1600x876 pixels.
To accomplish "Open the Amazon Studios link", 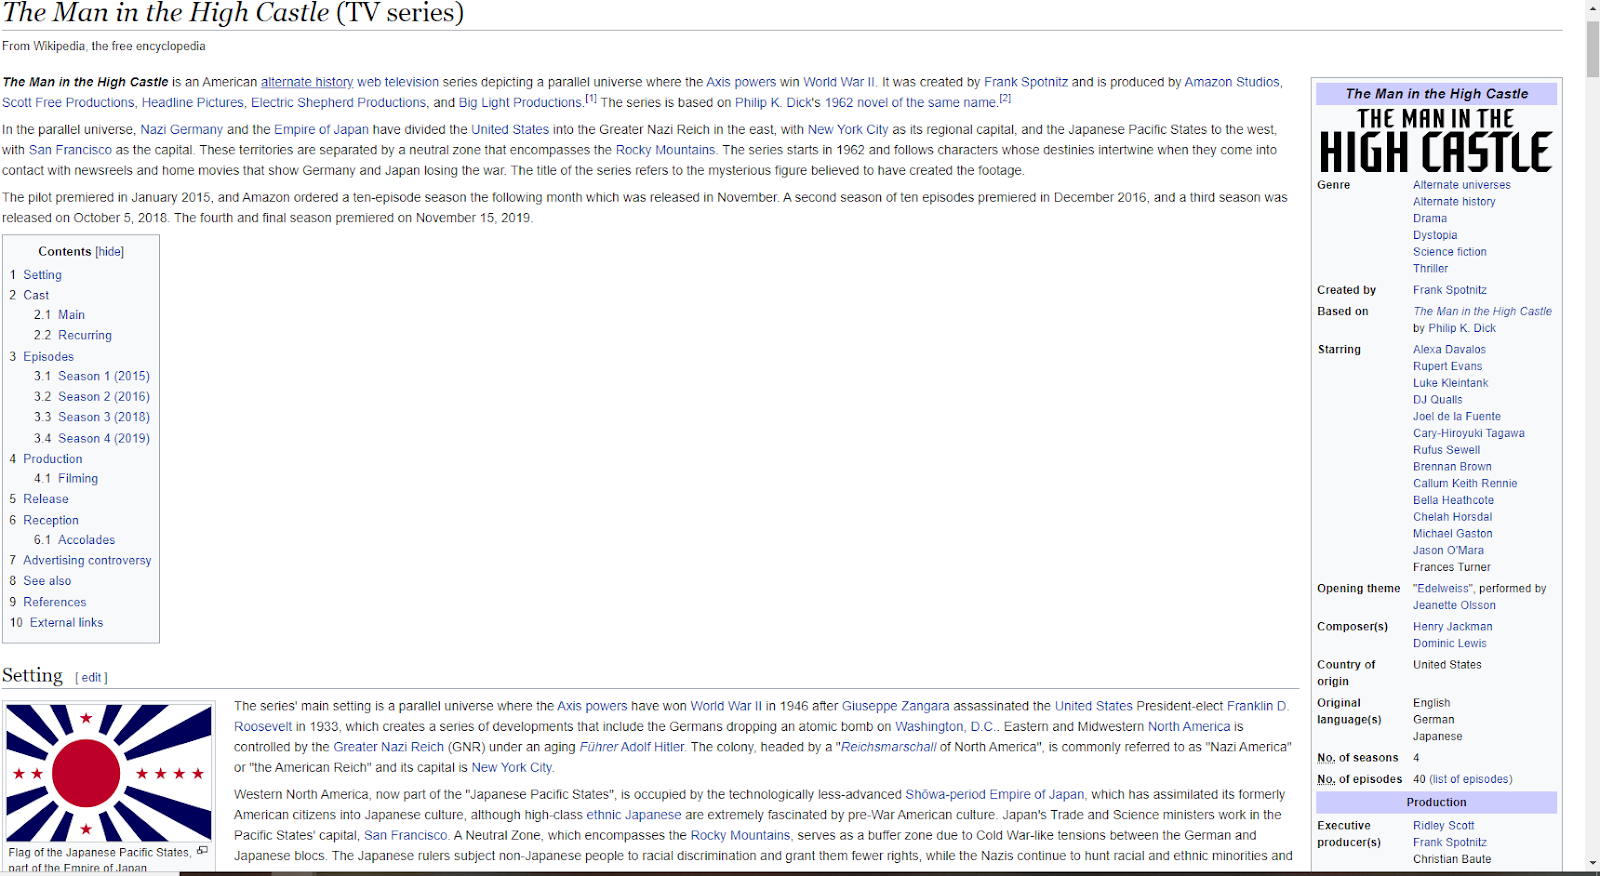I will coord(1232,82).
